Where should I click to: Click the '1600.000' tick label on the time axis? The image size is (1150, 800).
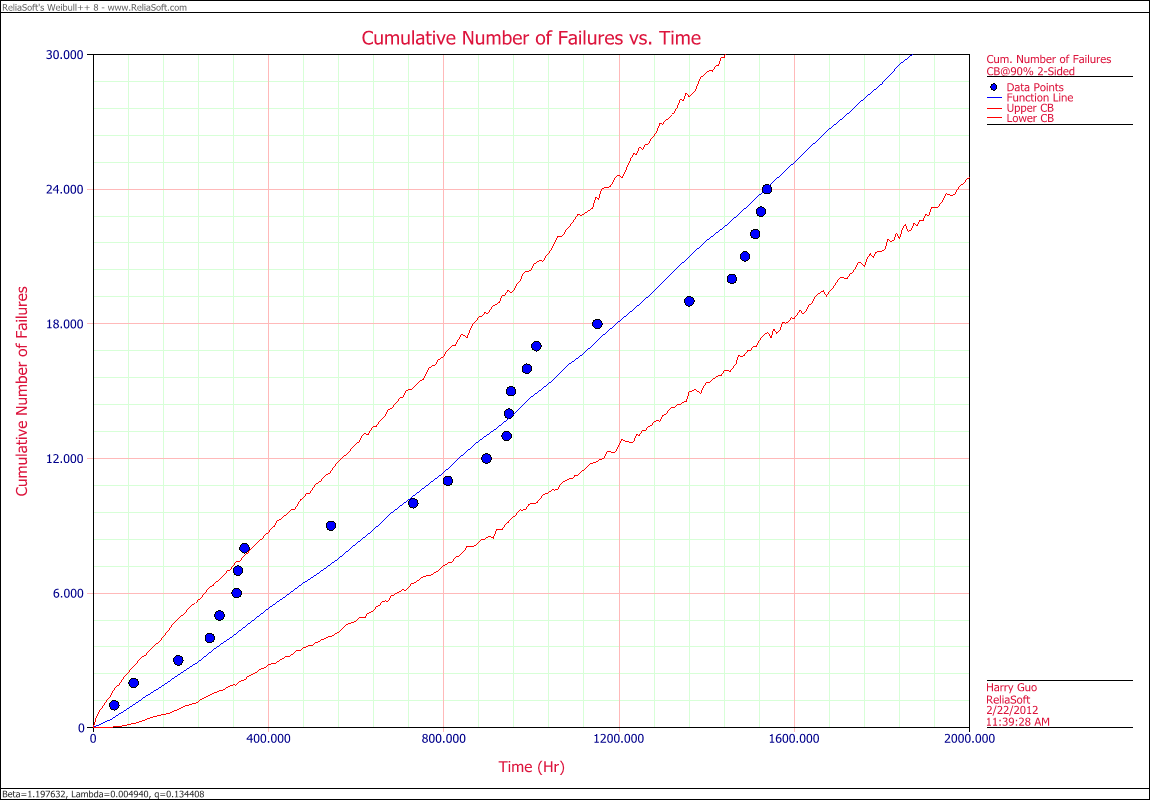pyautogui.click(x=794, y=740)
